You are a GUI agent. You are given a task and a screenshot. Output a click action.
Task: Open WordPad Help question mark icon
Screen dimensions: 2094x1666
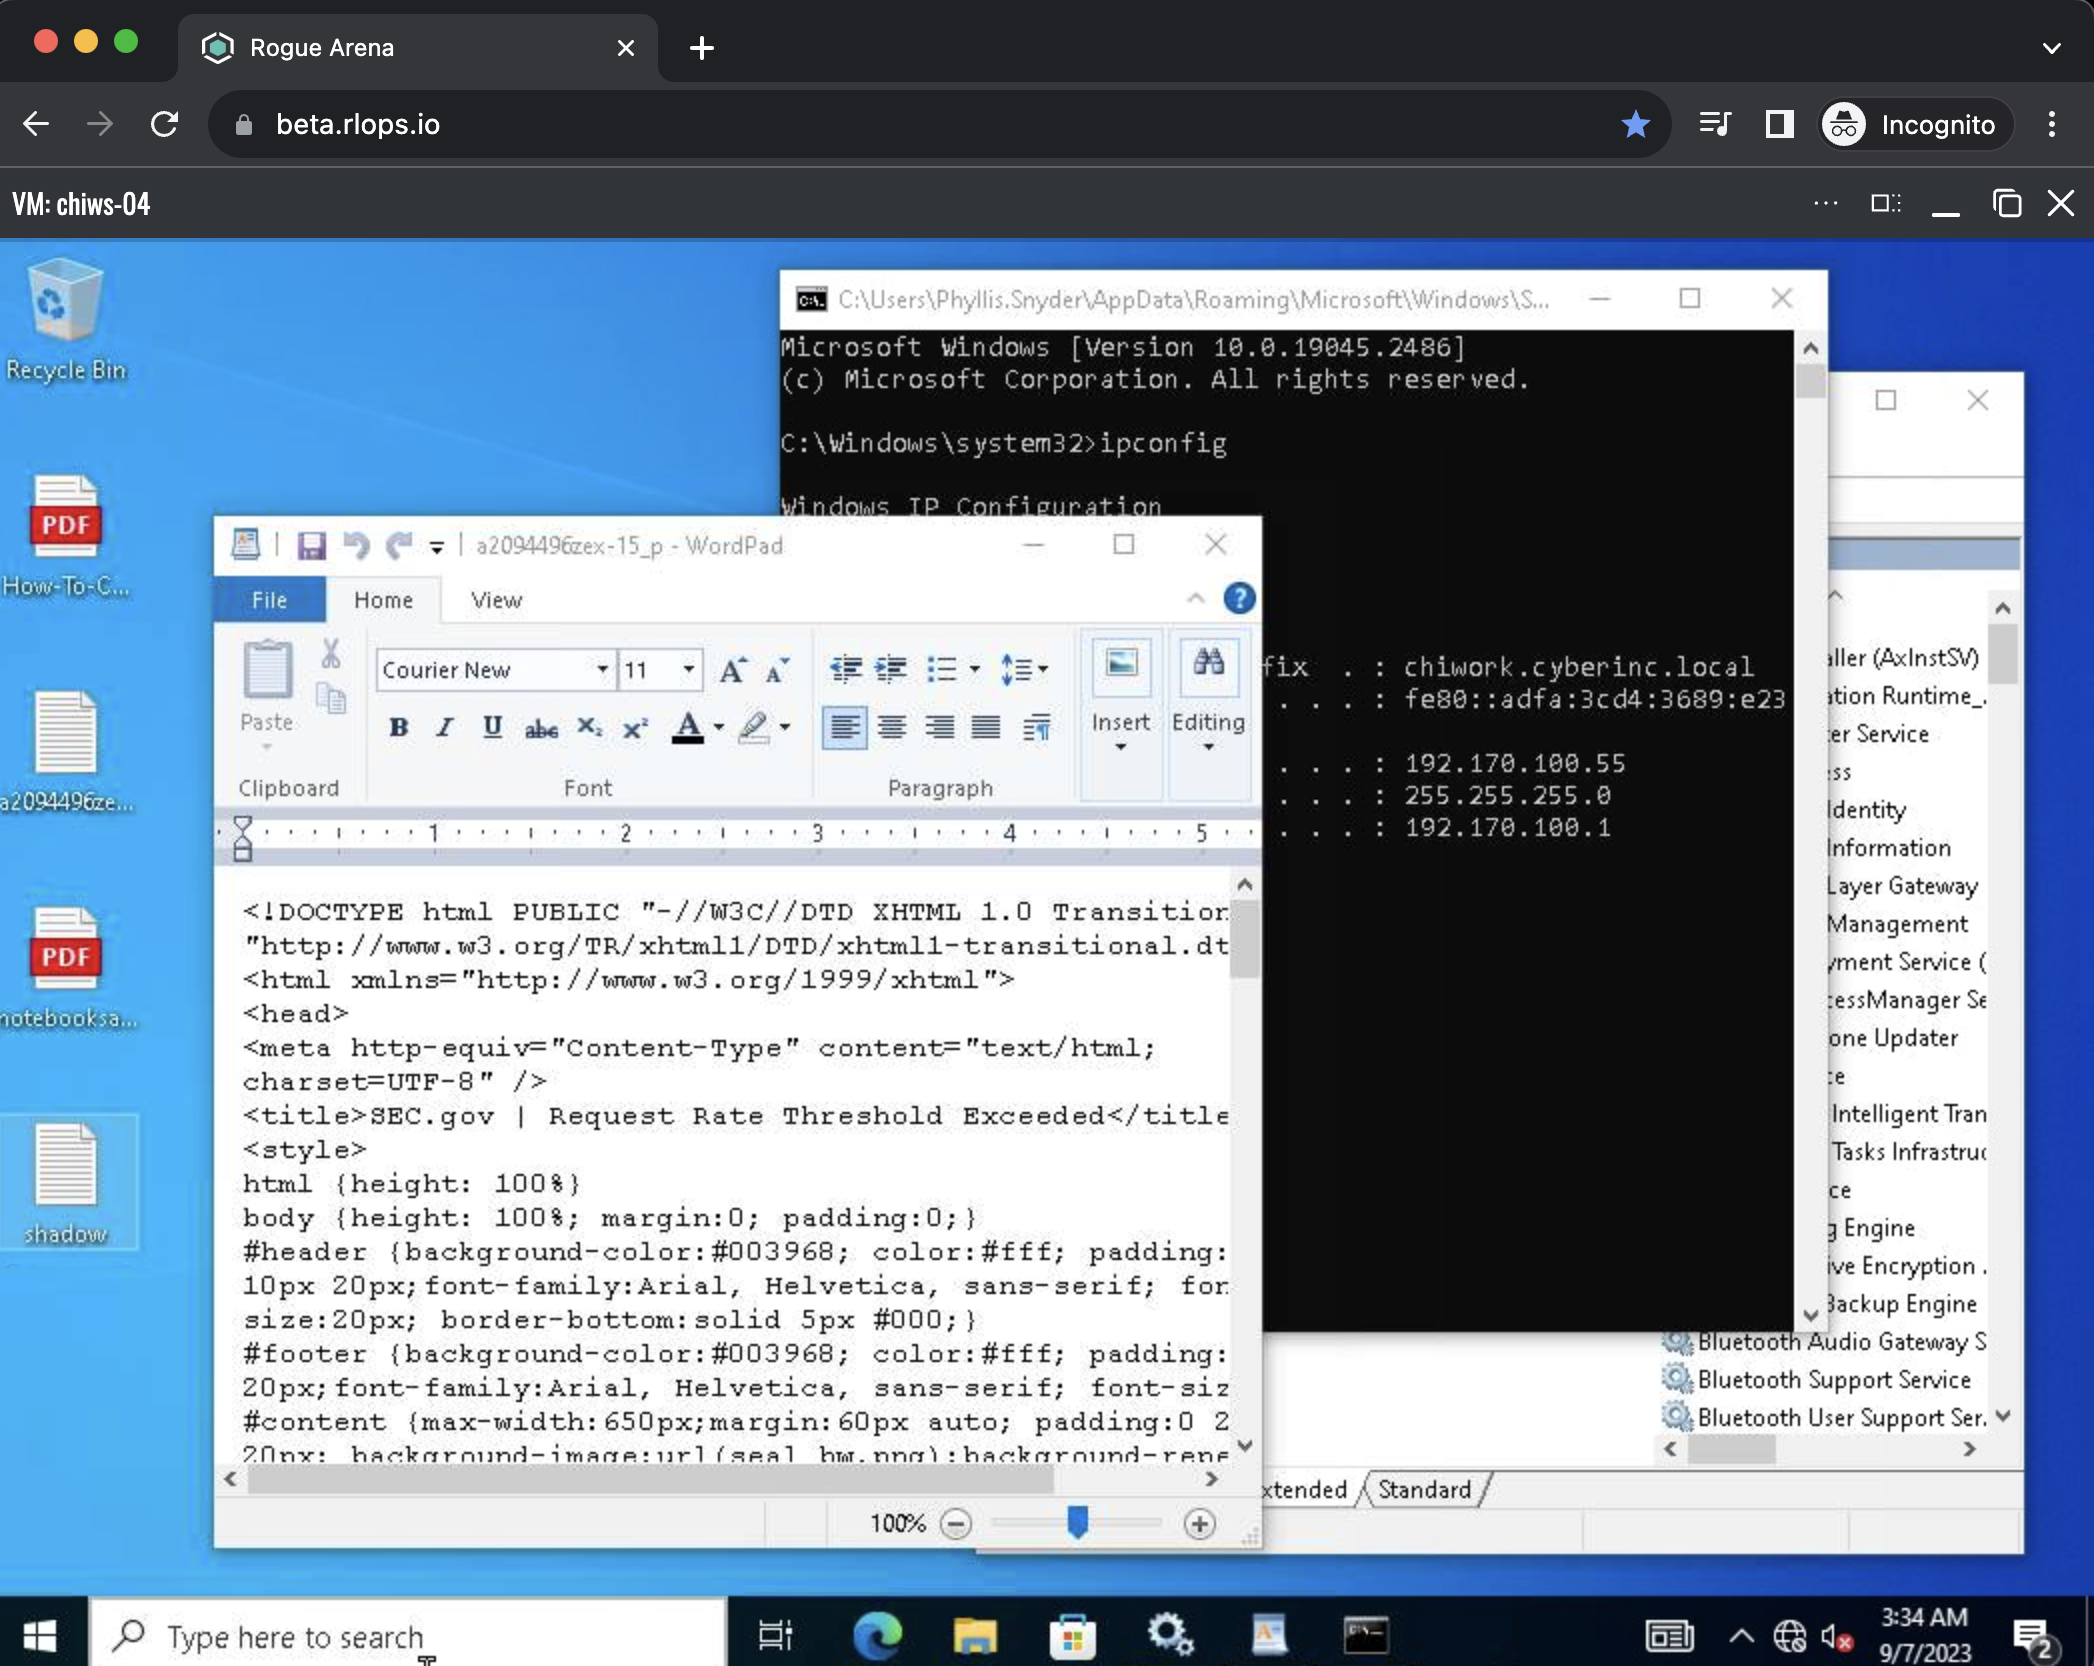click(x=1239, y=599)
